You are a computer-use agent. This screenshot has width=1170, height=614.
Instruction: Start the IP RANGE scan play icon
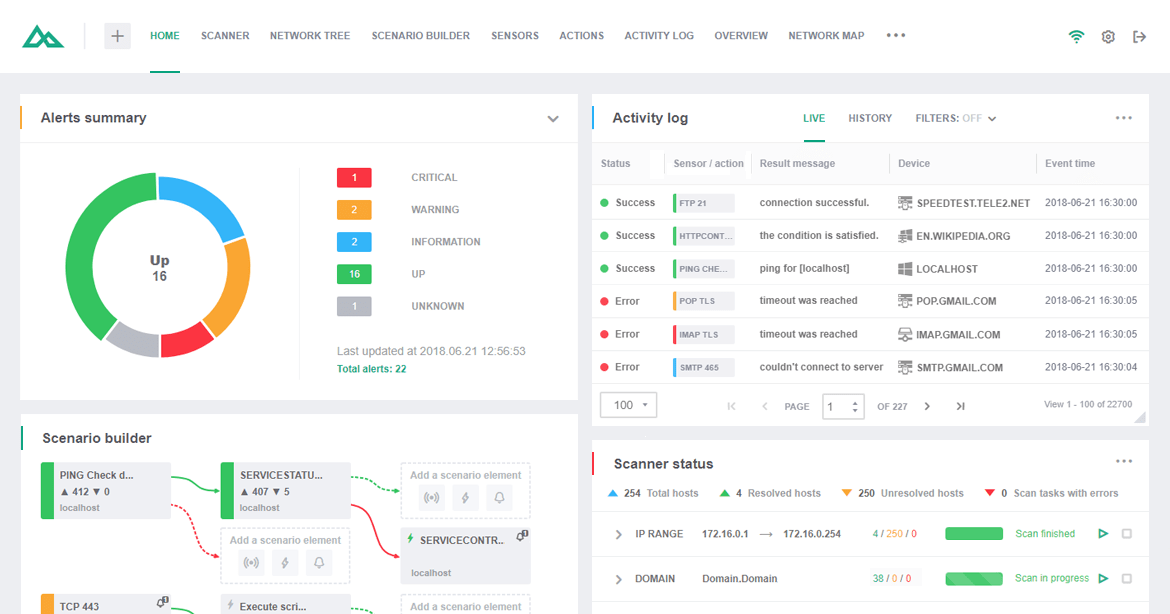tap(1103, 533)
